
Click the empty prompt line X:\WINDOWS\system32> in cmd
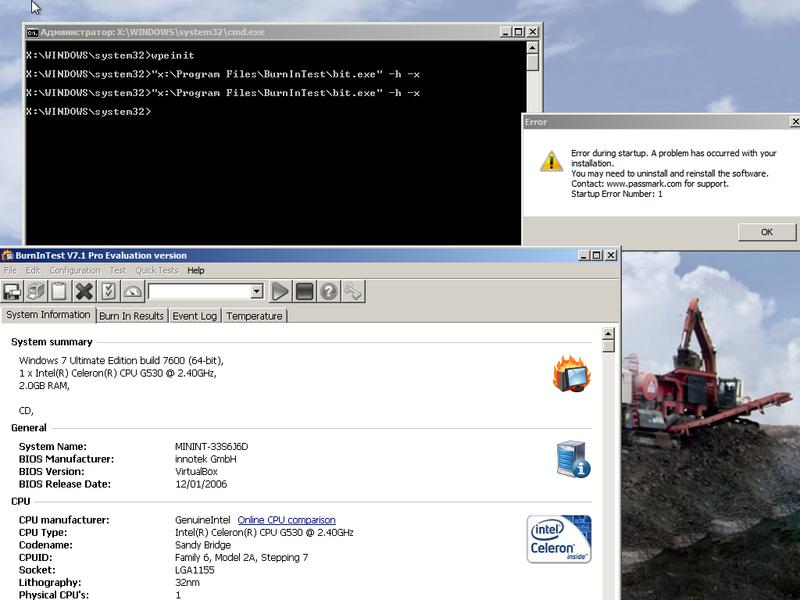pyautogui.click(x=89, y=112)
